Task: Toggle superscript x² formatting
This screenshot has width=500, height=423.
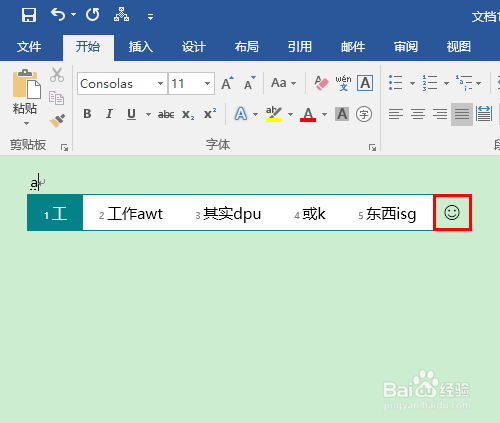Action: (210, 114)
